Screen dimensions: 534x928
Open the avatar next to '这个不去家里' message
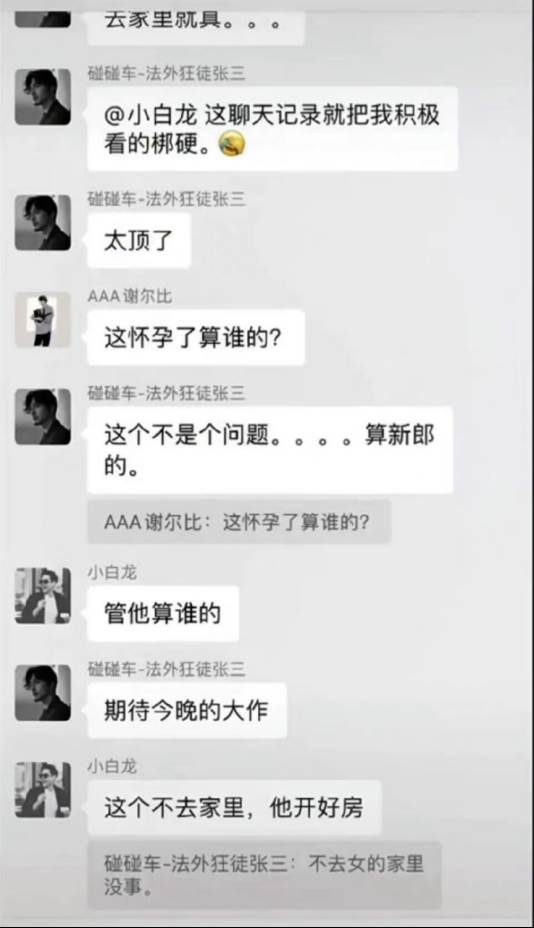coord(43,790)
